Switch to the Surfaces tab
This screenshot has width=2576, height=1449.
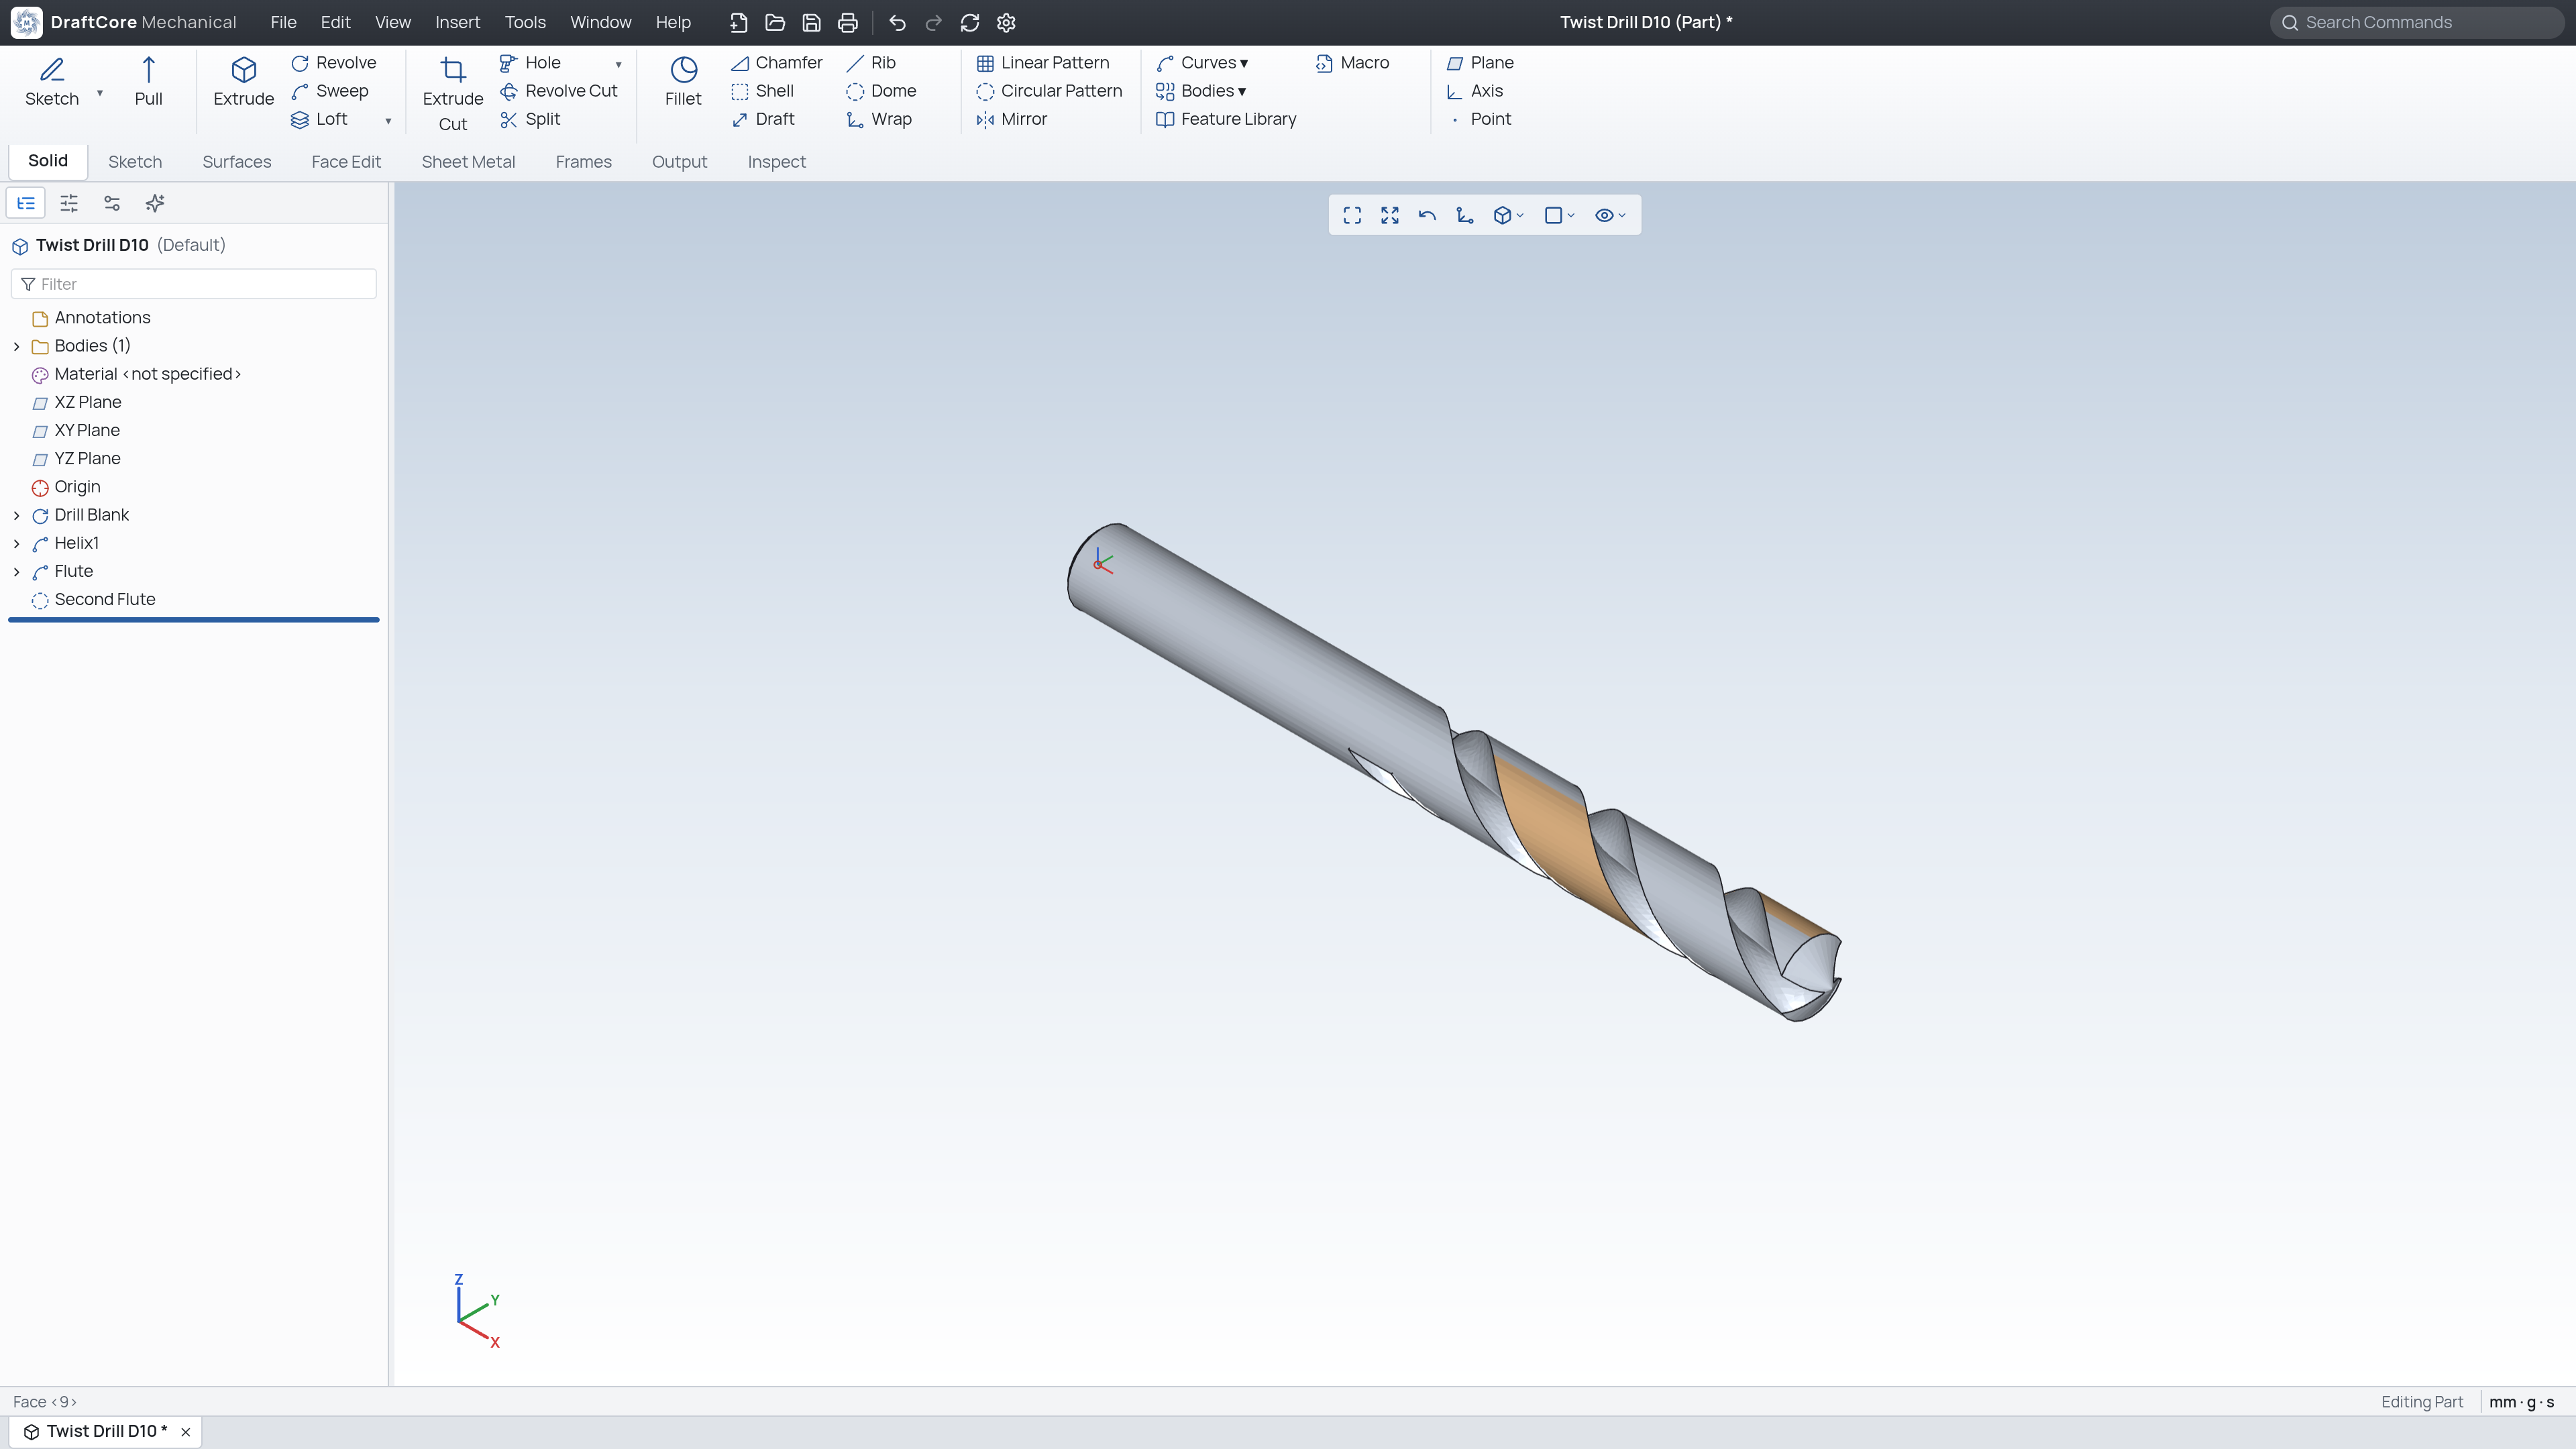237,162
